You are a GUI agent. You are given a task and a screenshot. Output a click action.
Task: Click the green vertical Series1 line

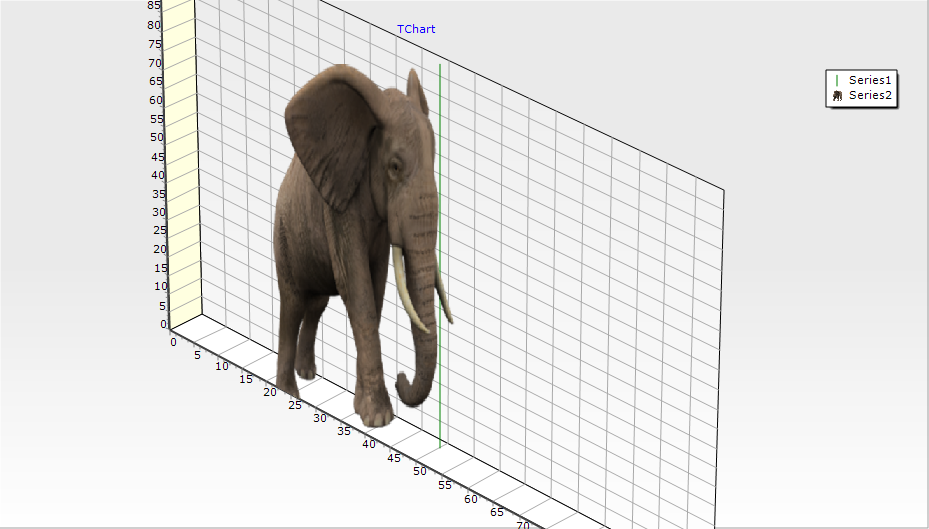(x=440, y=256)
